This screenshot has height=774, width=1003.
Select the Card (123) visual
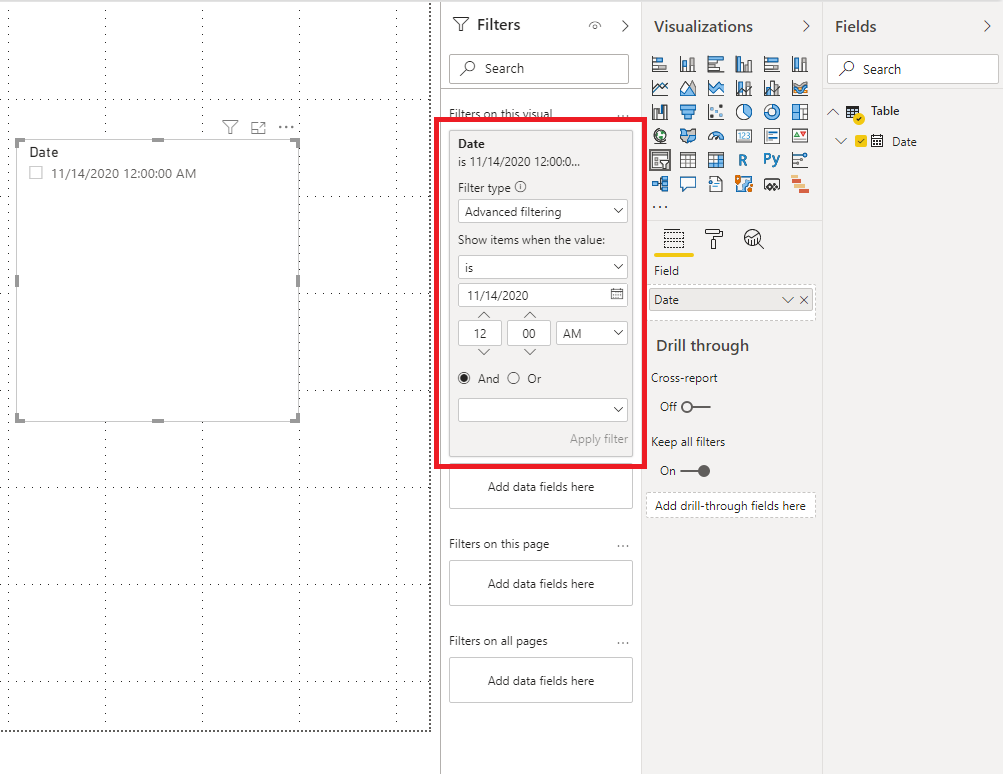(x=743, y=136)
